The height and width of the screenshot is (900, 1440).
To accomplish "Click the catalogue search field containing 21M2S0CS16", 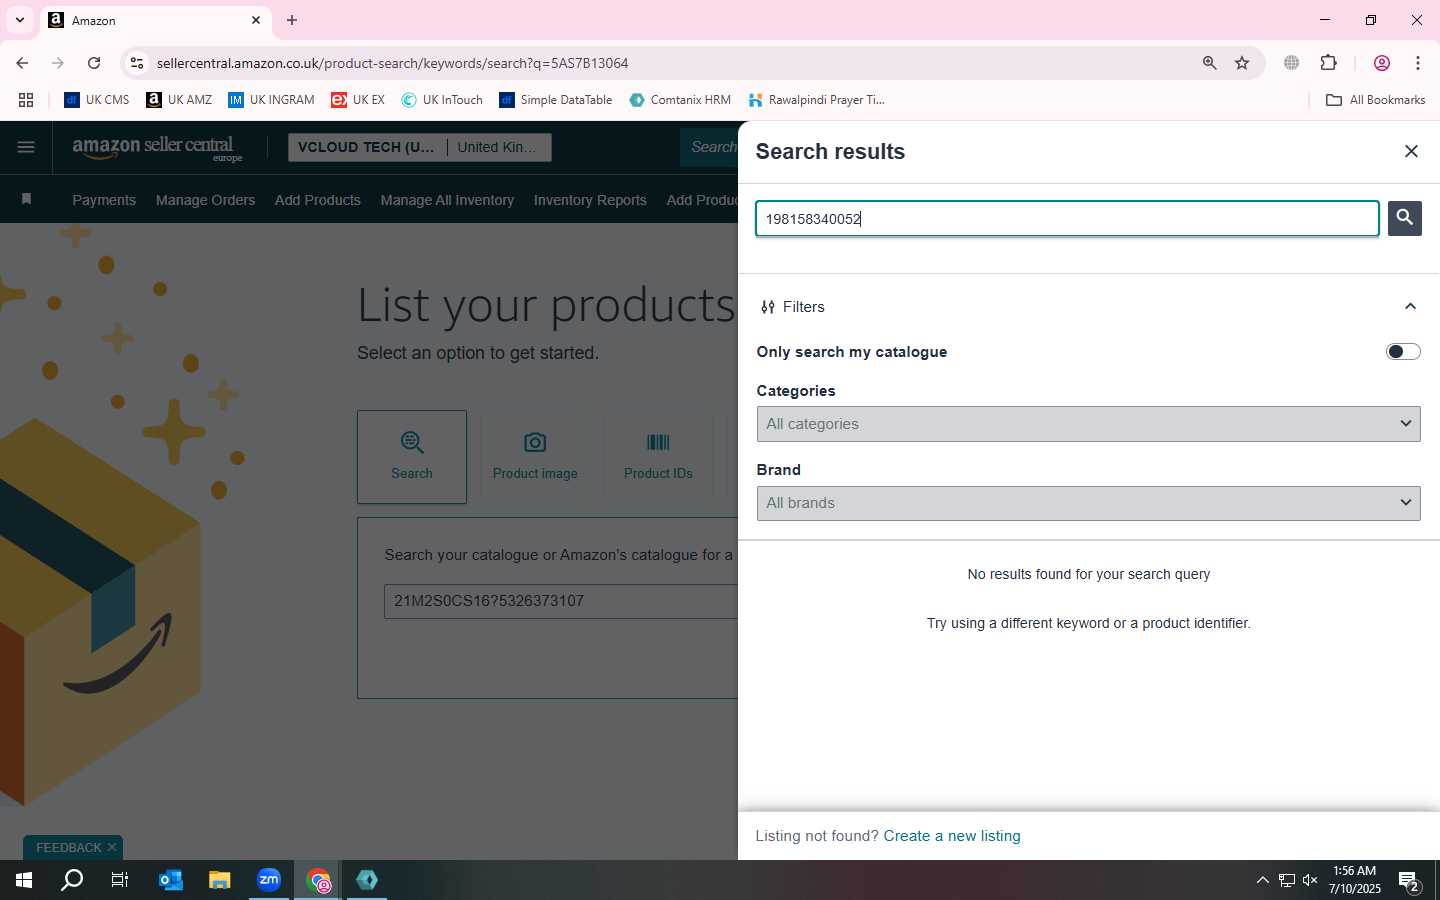I will click(x=560, y=601).
